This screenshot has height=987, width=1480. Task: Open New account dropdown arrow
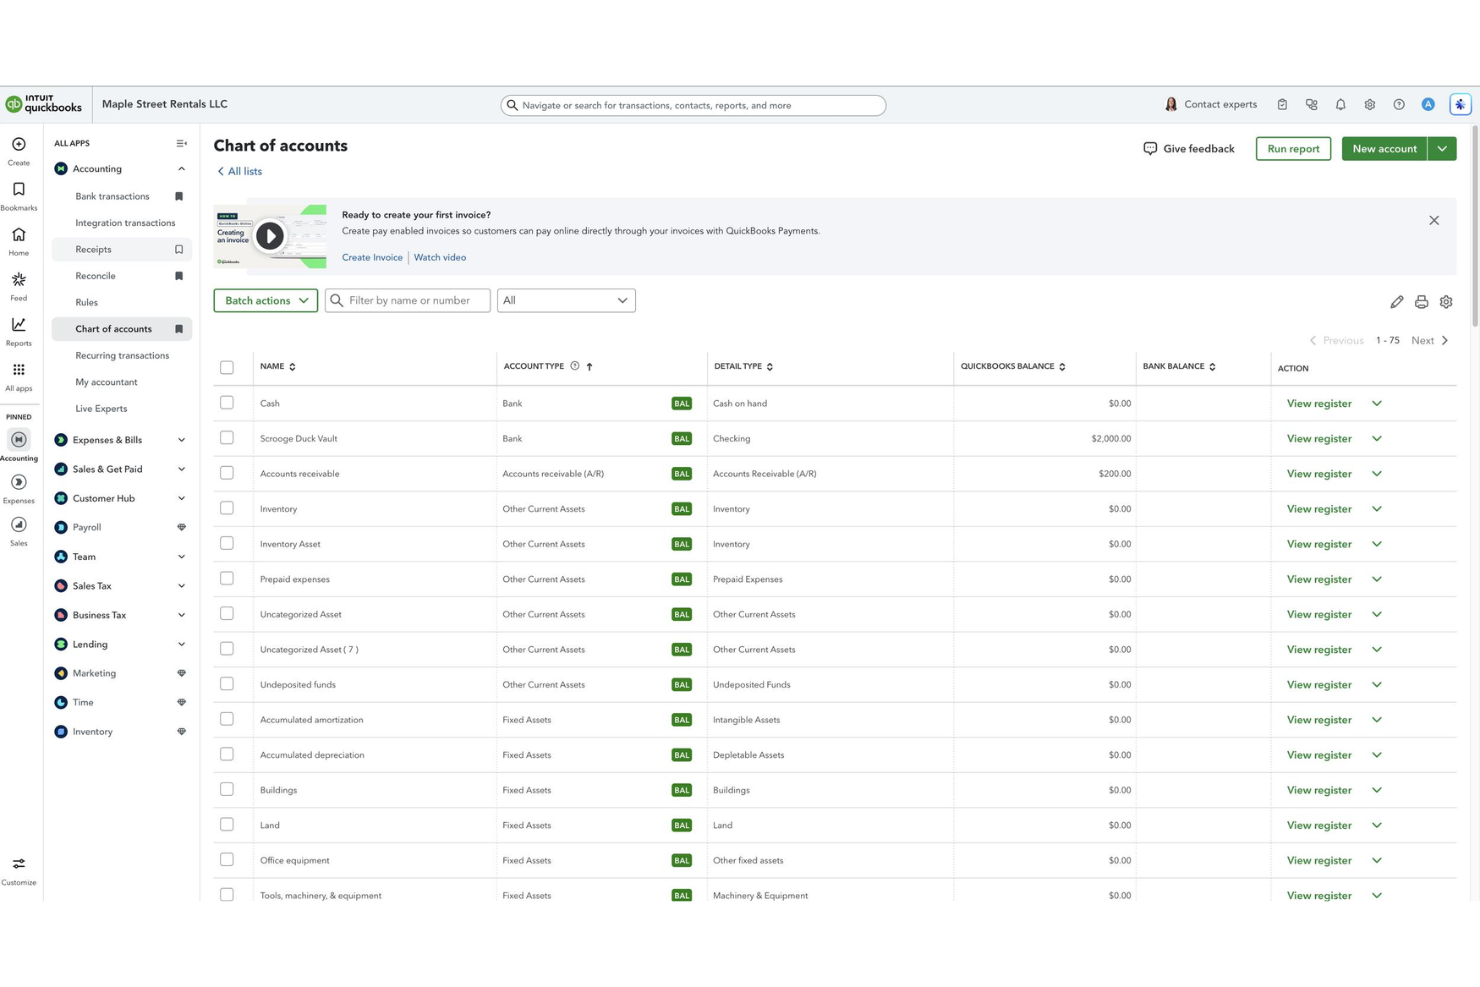tap(1442, 149)
